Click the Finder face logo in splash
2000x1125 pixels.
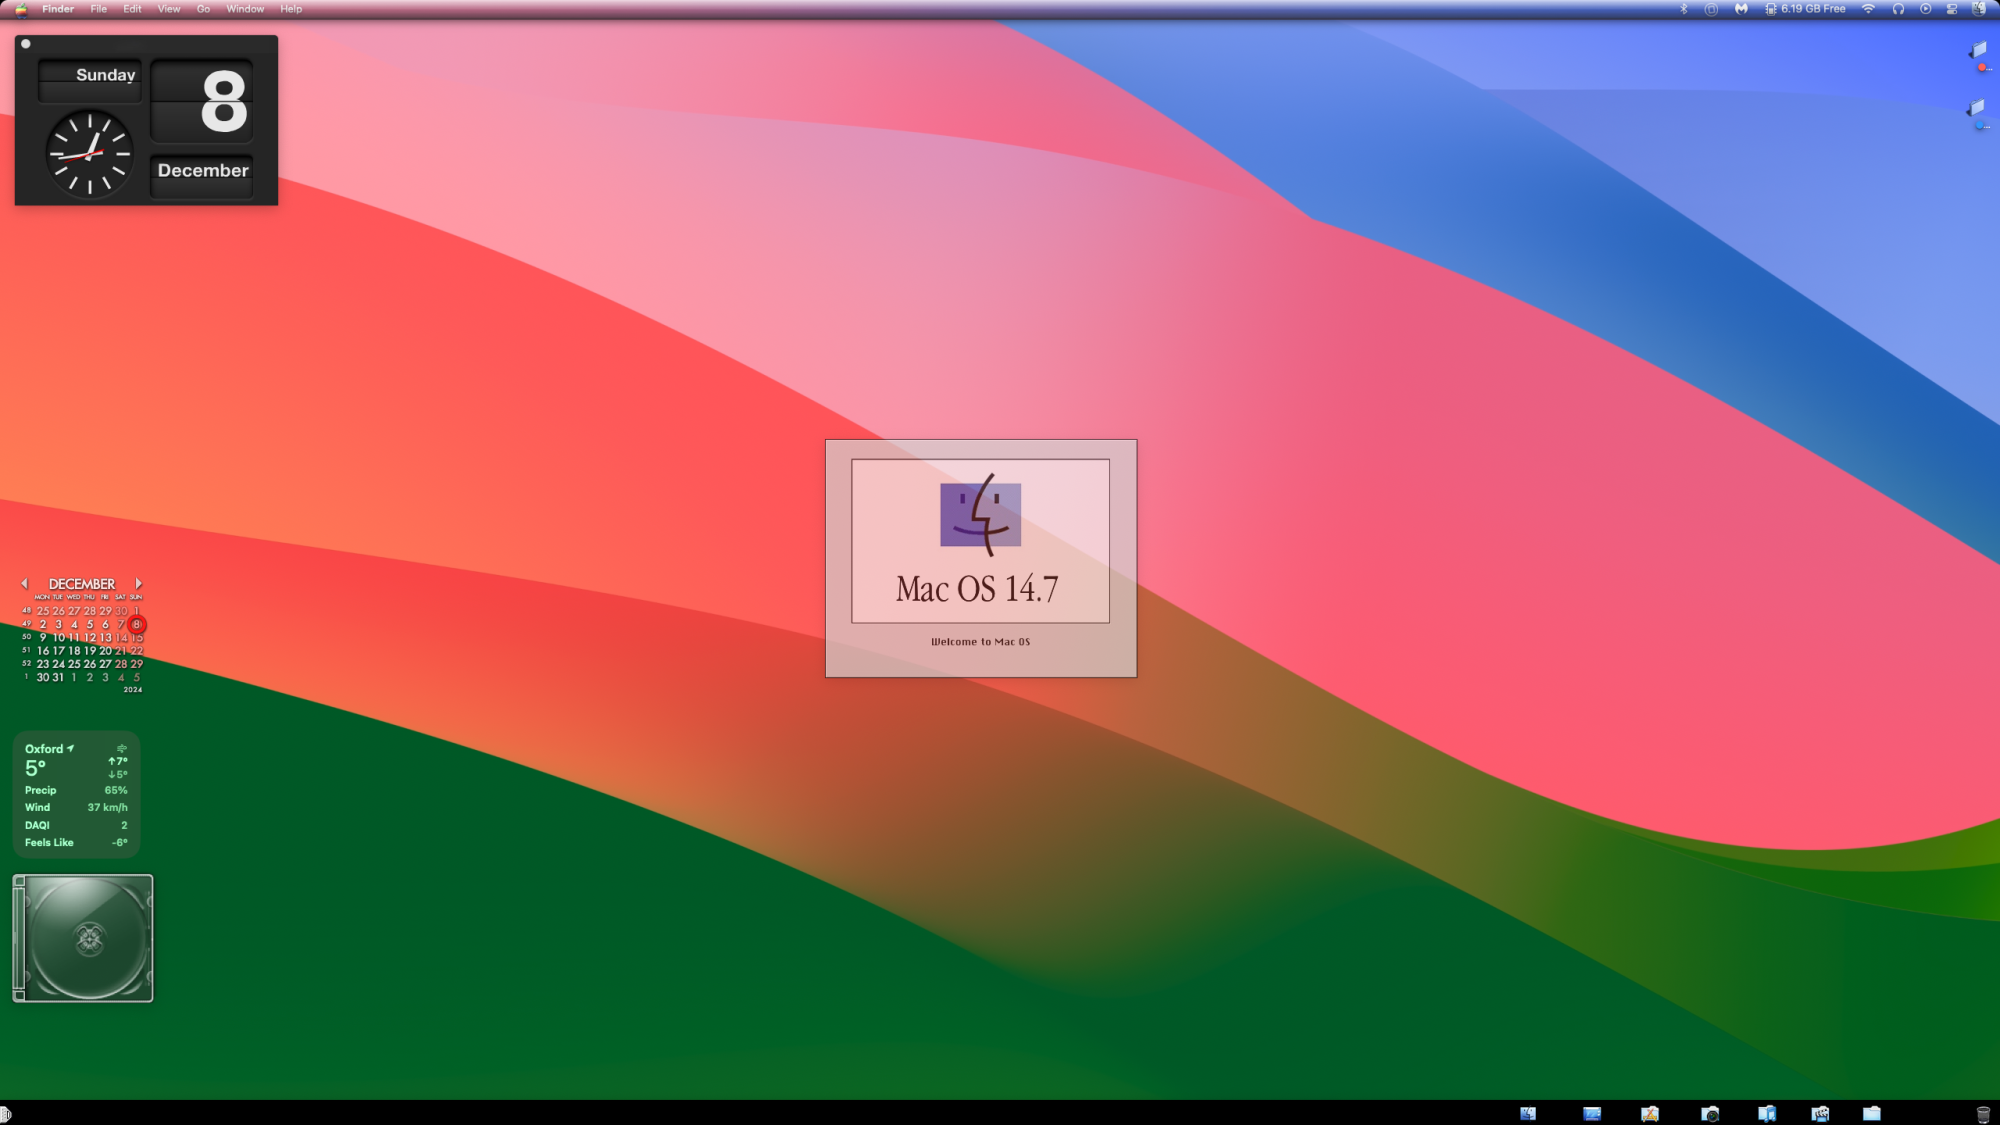tap(980, 515)
